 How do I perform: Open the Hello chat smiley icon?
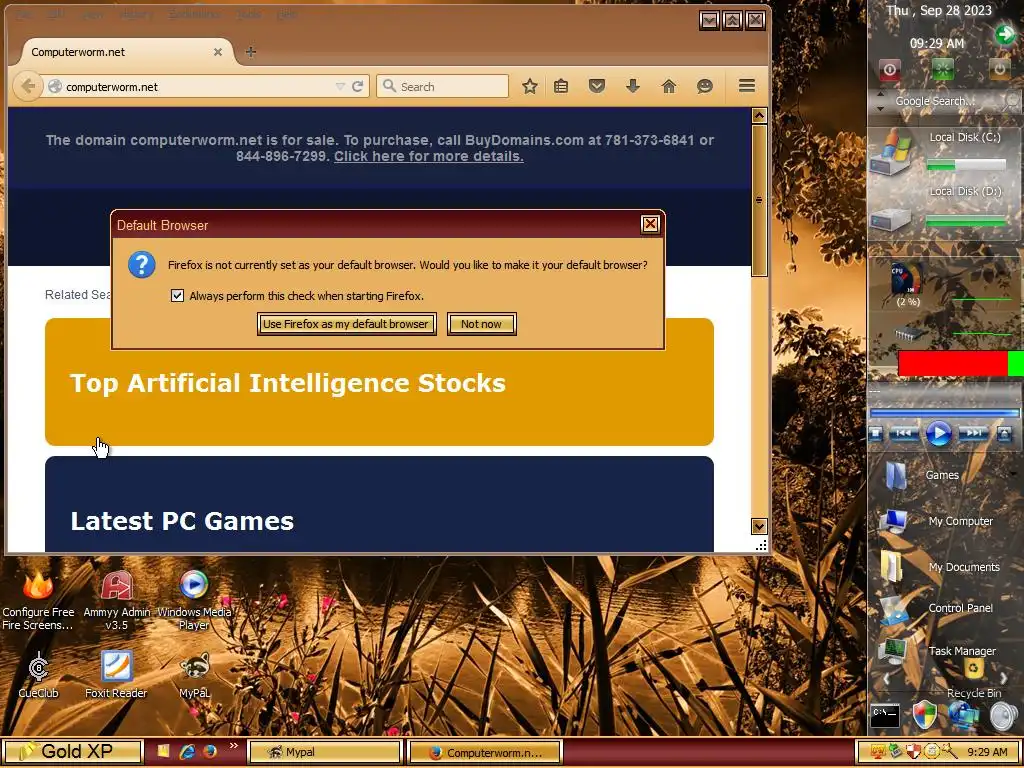(705, 86)
